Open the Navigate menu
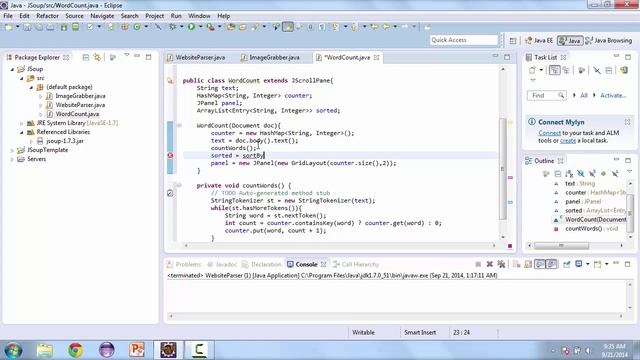Screen dimensions: 640x360 click(102, 16)
